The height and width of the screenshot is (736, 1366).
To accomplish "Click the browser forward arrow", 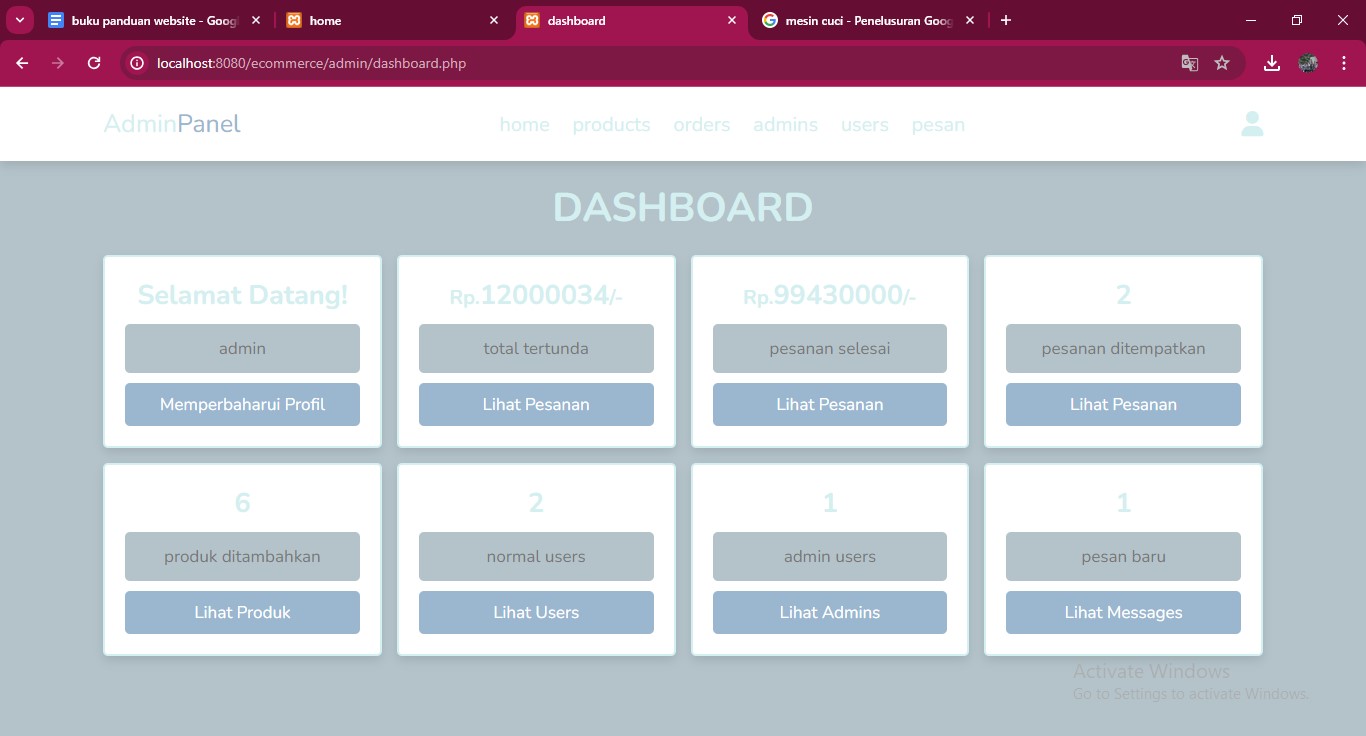I will point(58,63).
